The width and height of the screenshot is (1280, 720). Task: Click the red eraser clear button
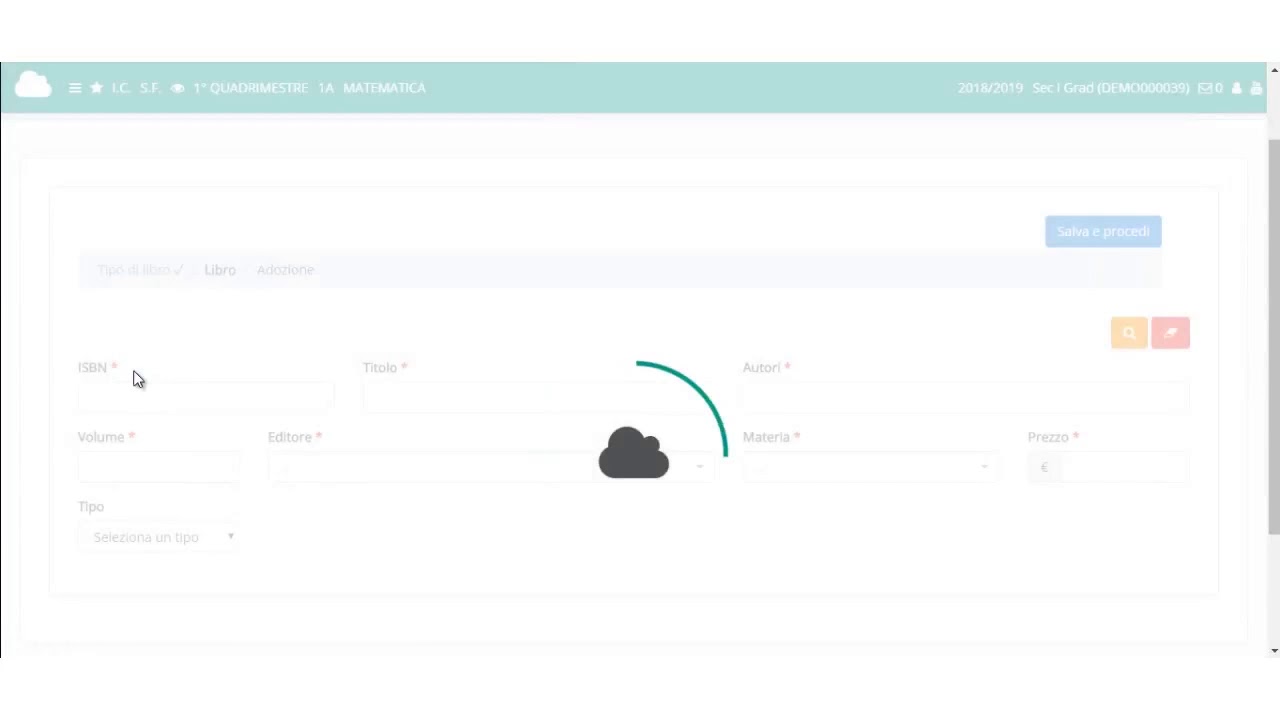point(1170,333)
